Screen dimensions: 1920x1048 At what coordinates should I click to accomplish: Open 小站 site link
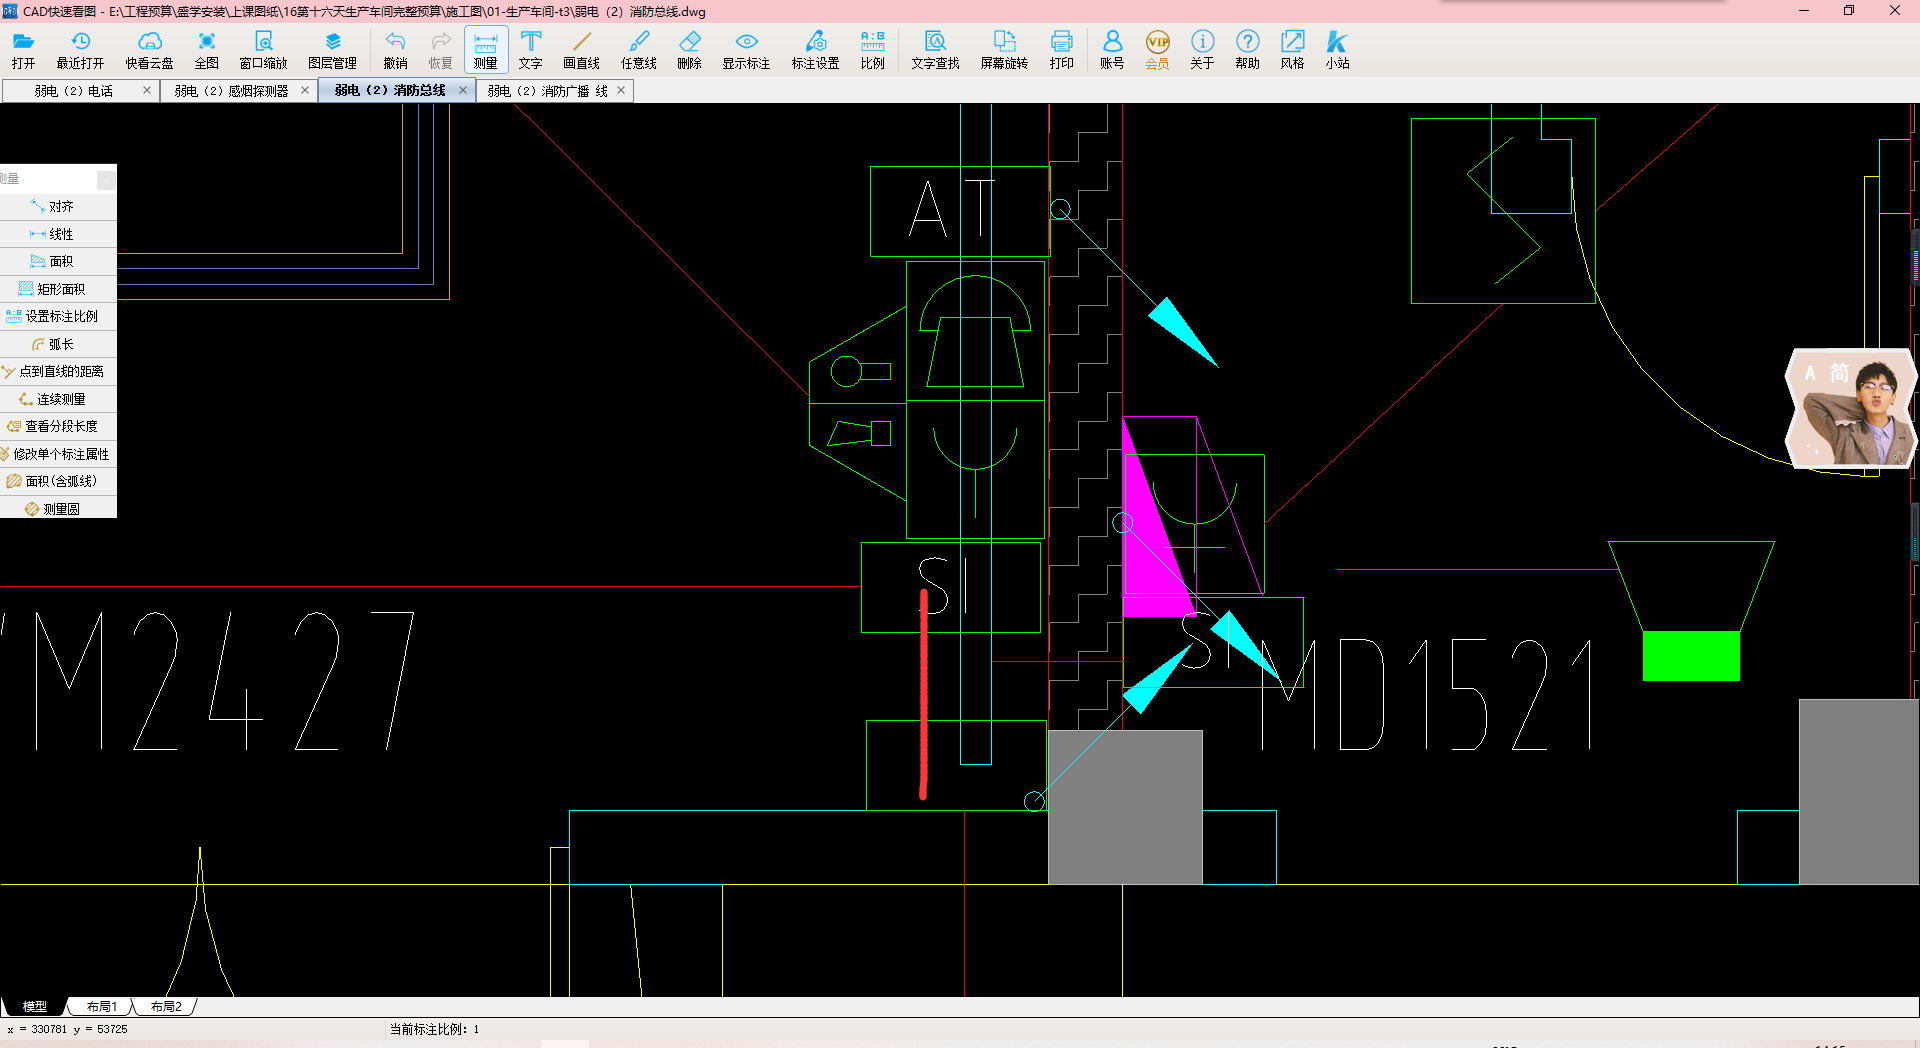point(1337,49)
